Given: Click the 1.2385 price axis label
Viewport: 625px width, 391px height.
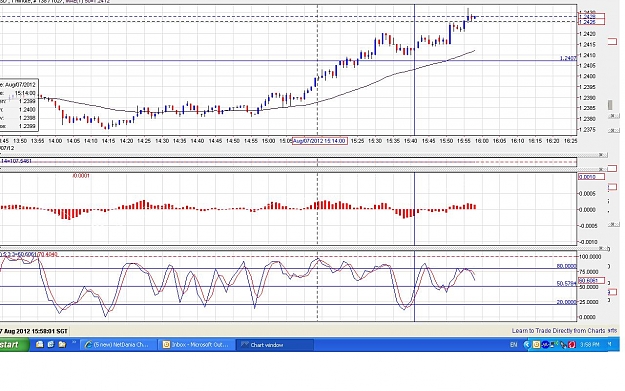Looking at the screenshot, I should point(588,108).
